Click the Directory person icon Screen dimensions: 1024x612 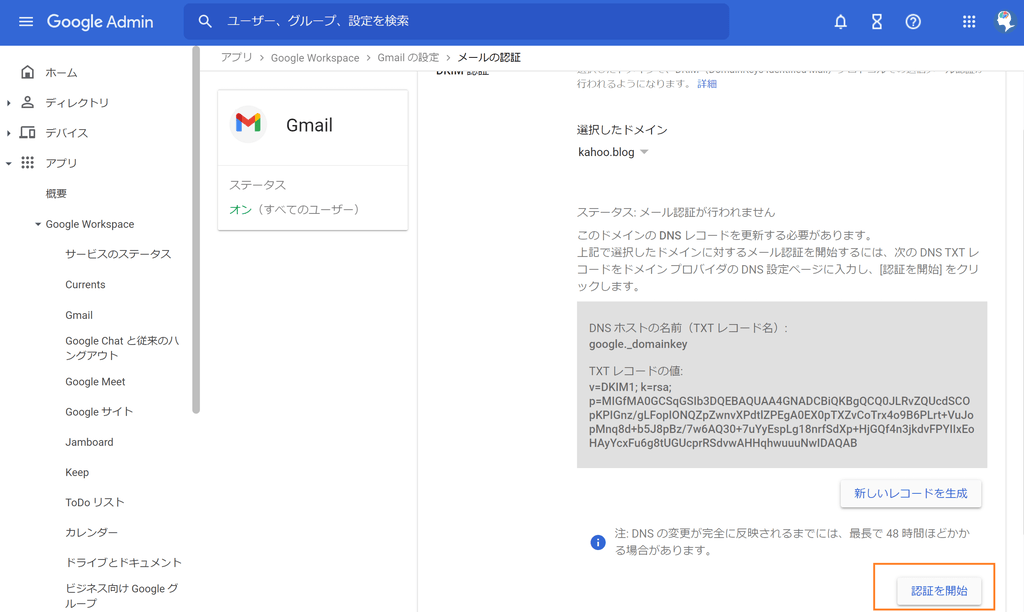click(27, 102)
